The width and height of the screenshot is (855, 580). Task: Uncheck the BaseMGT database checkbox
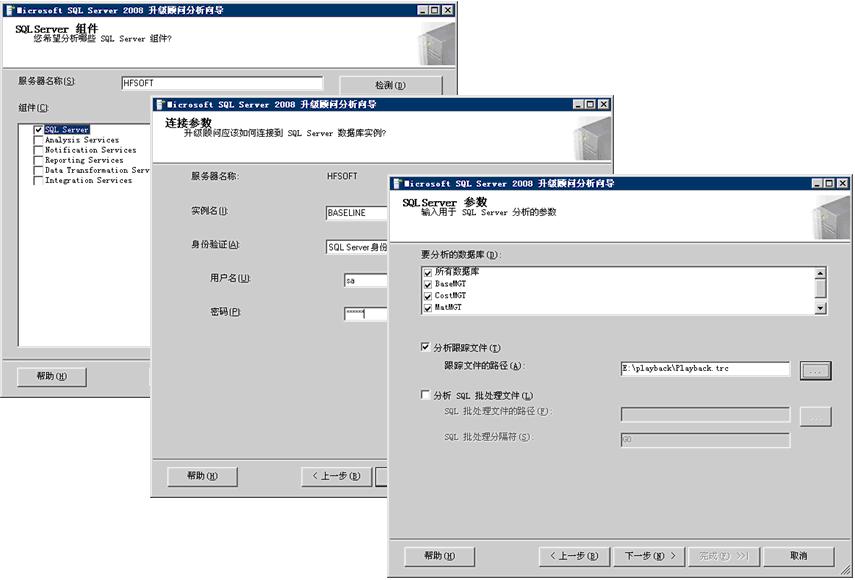[x=428, y=284]
